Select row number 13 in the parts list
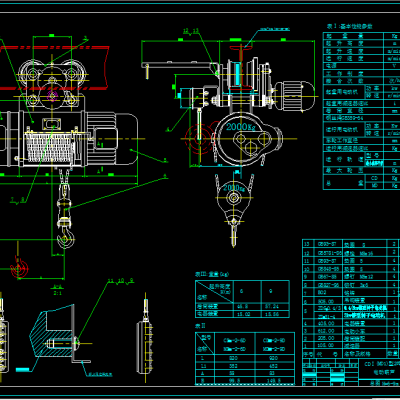Screen dimensions: 400x400 click(x=307, y=244)
